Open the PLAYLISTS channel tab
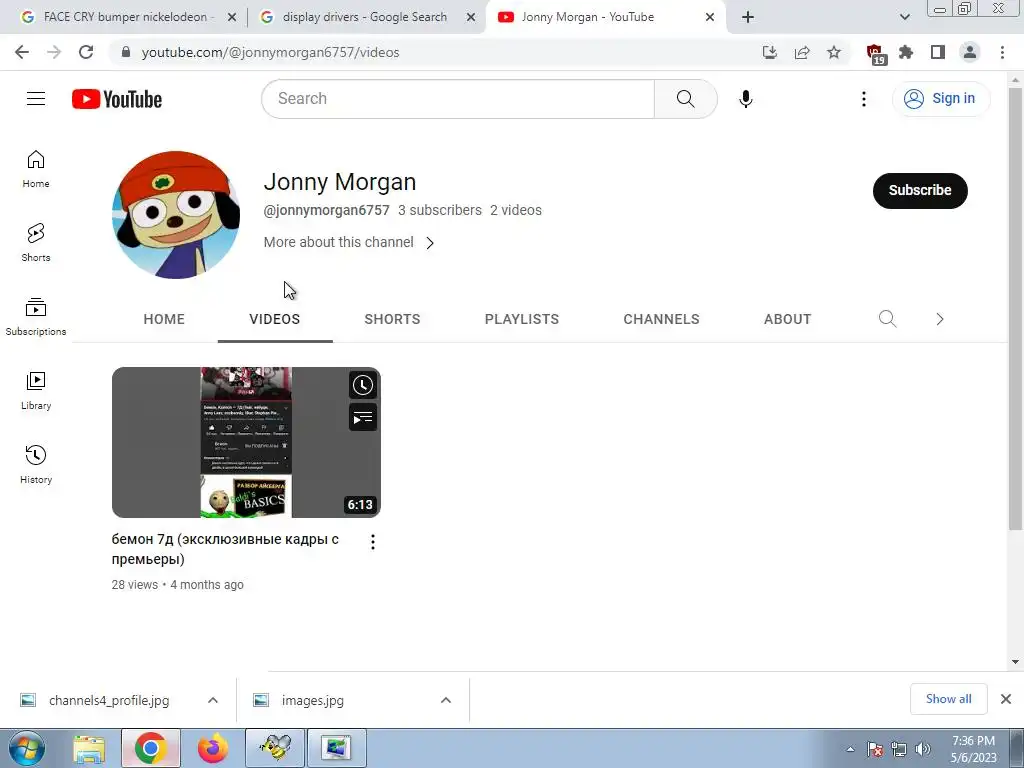Viewport: 1024px width, 768px height. click(x=522, y=319)
